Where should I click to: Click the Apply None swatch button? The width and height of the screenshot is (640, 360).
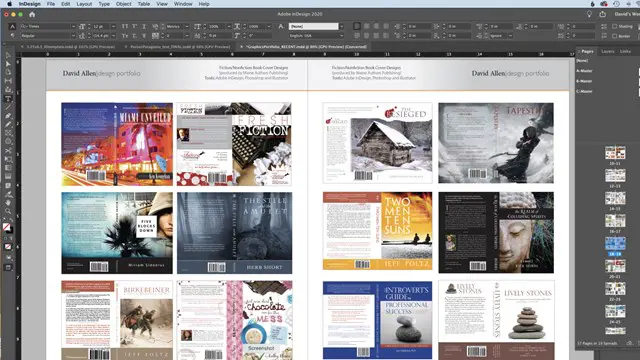pyautogui.click(x=8, y=247)
